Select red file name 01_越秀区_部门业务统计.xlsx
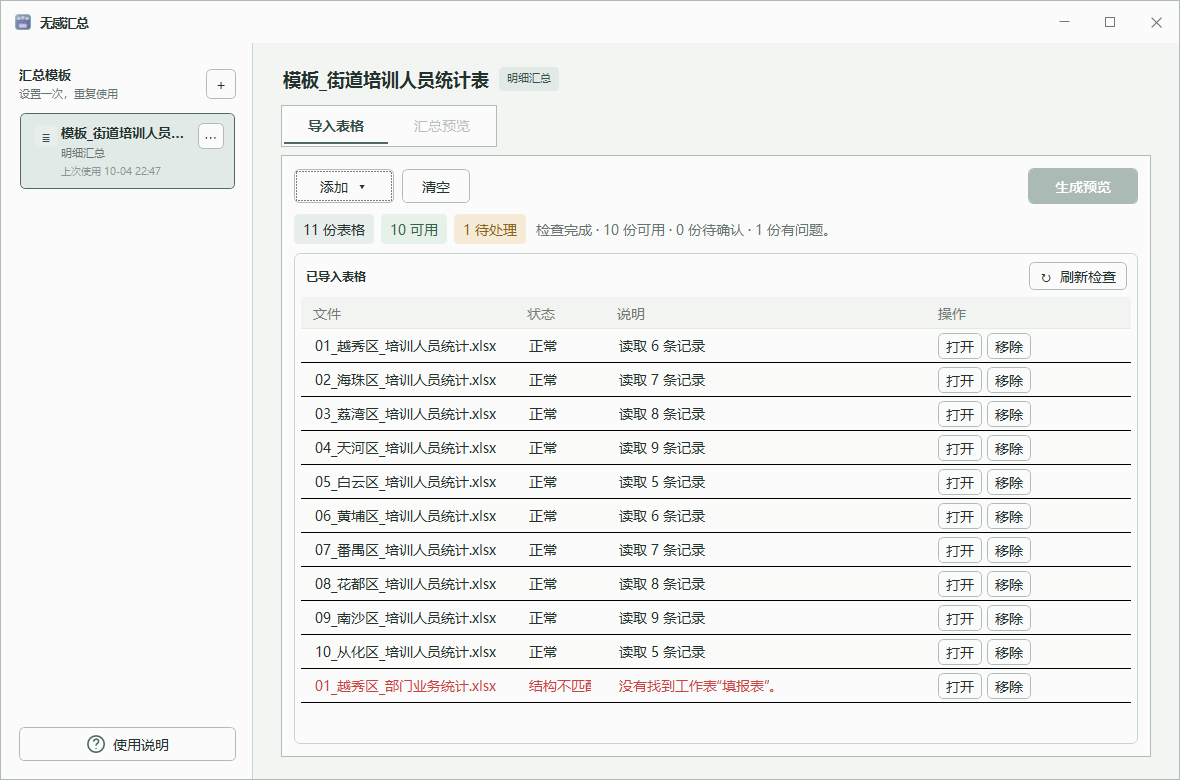 [x=406, y=686]
